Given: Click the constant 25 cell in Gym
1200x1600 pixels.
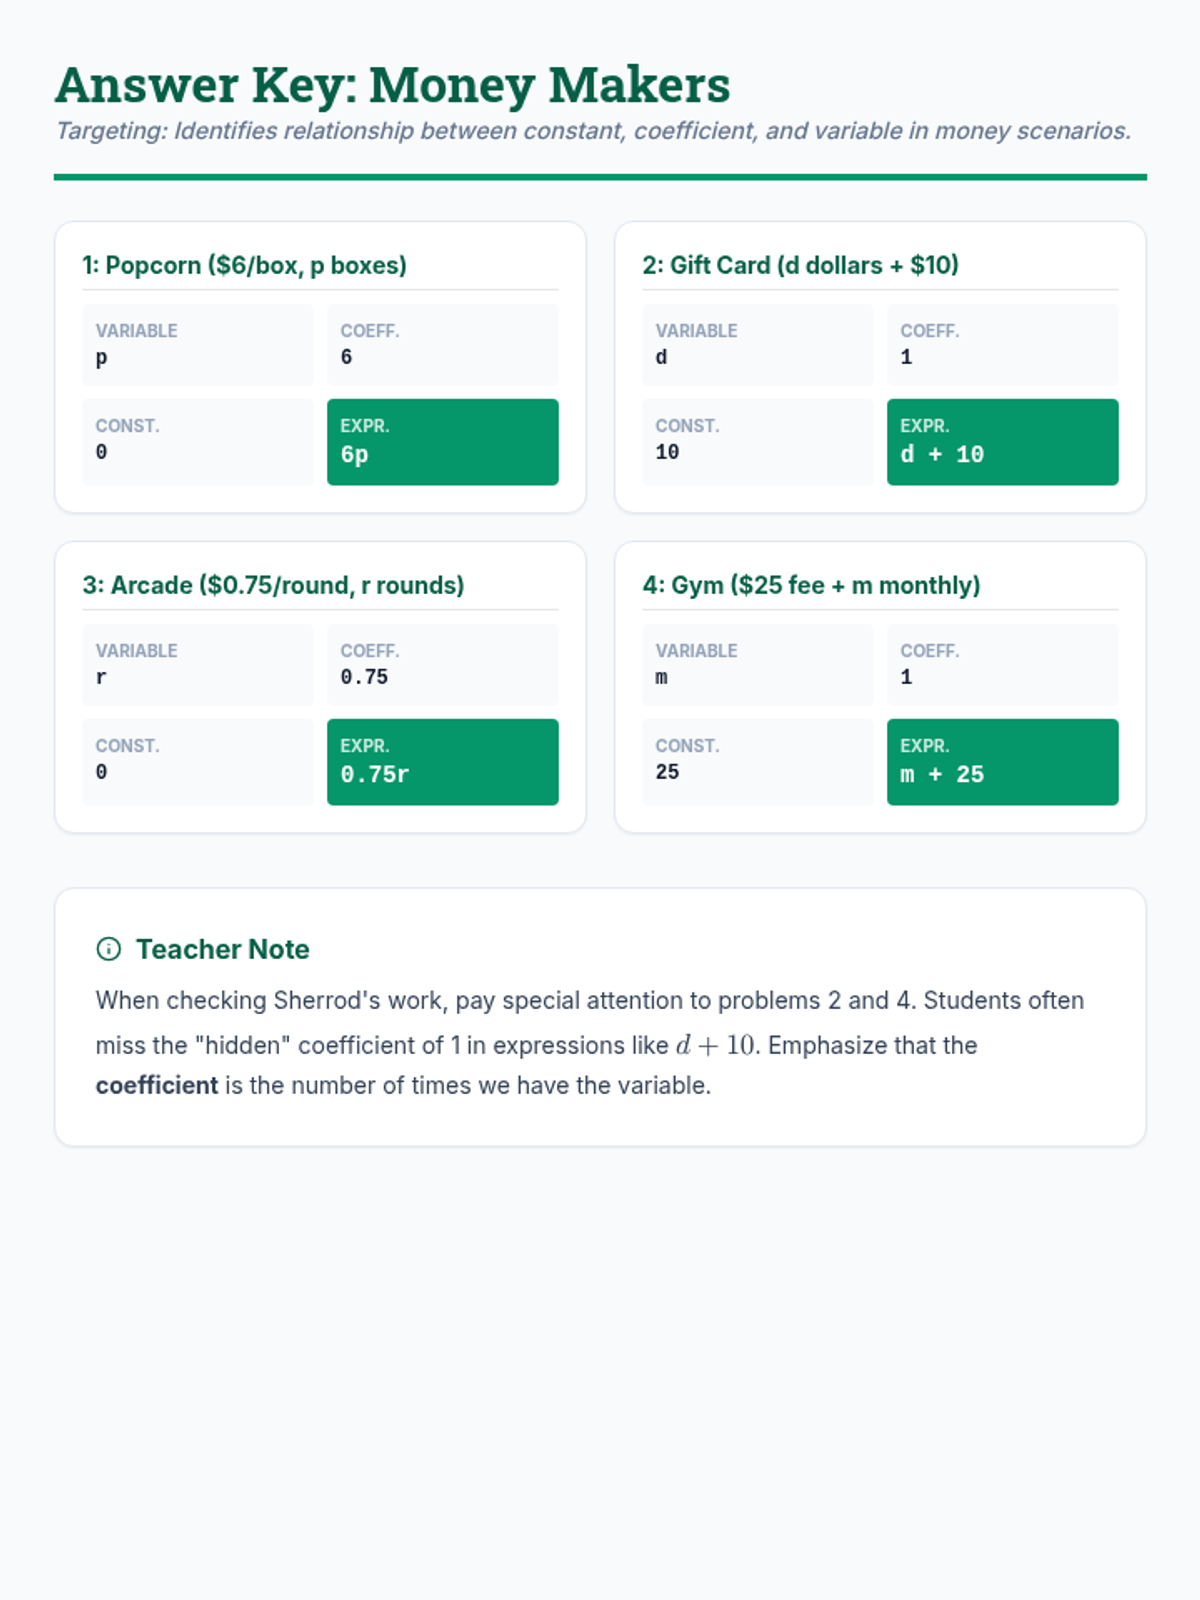Looking at the screenshot, I should pyautogui.click(x=757, y=761).
